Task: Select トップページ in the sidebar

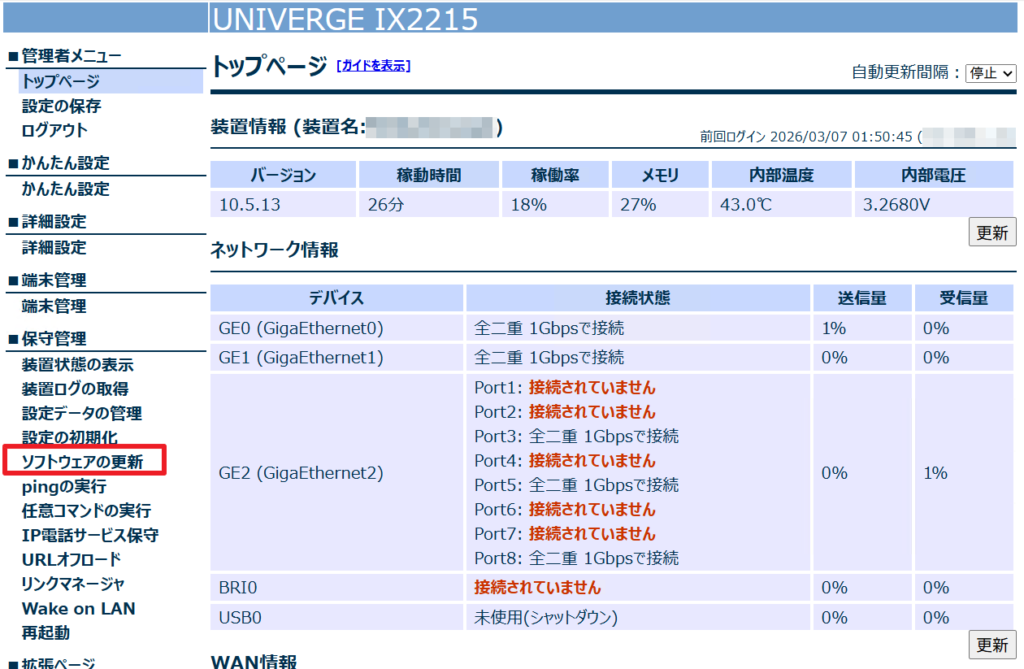Action: coord(60,82)
